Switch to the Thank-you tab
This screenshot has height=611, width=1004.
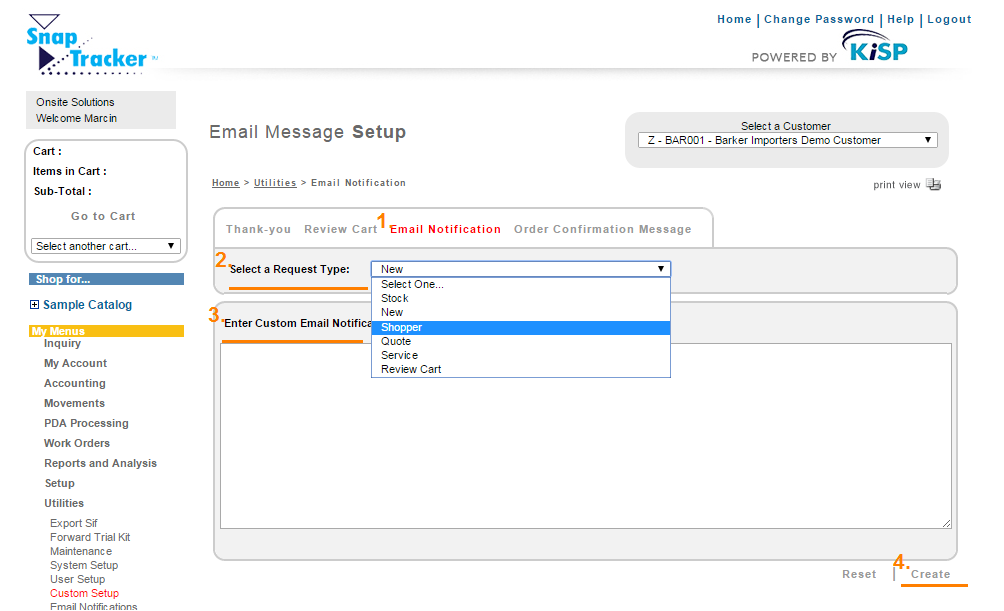[258, 229]
